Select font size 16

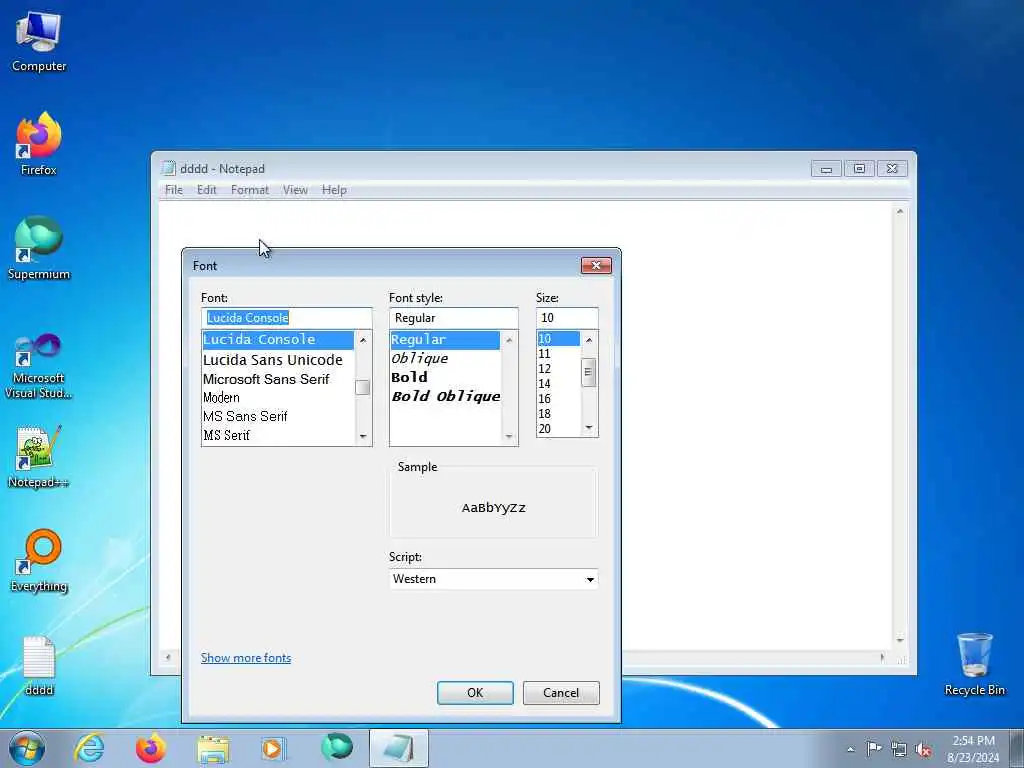pos(558,399)
